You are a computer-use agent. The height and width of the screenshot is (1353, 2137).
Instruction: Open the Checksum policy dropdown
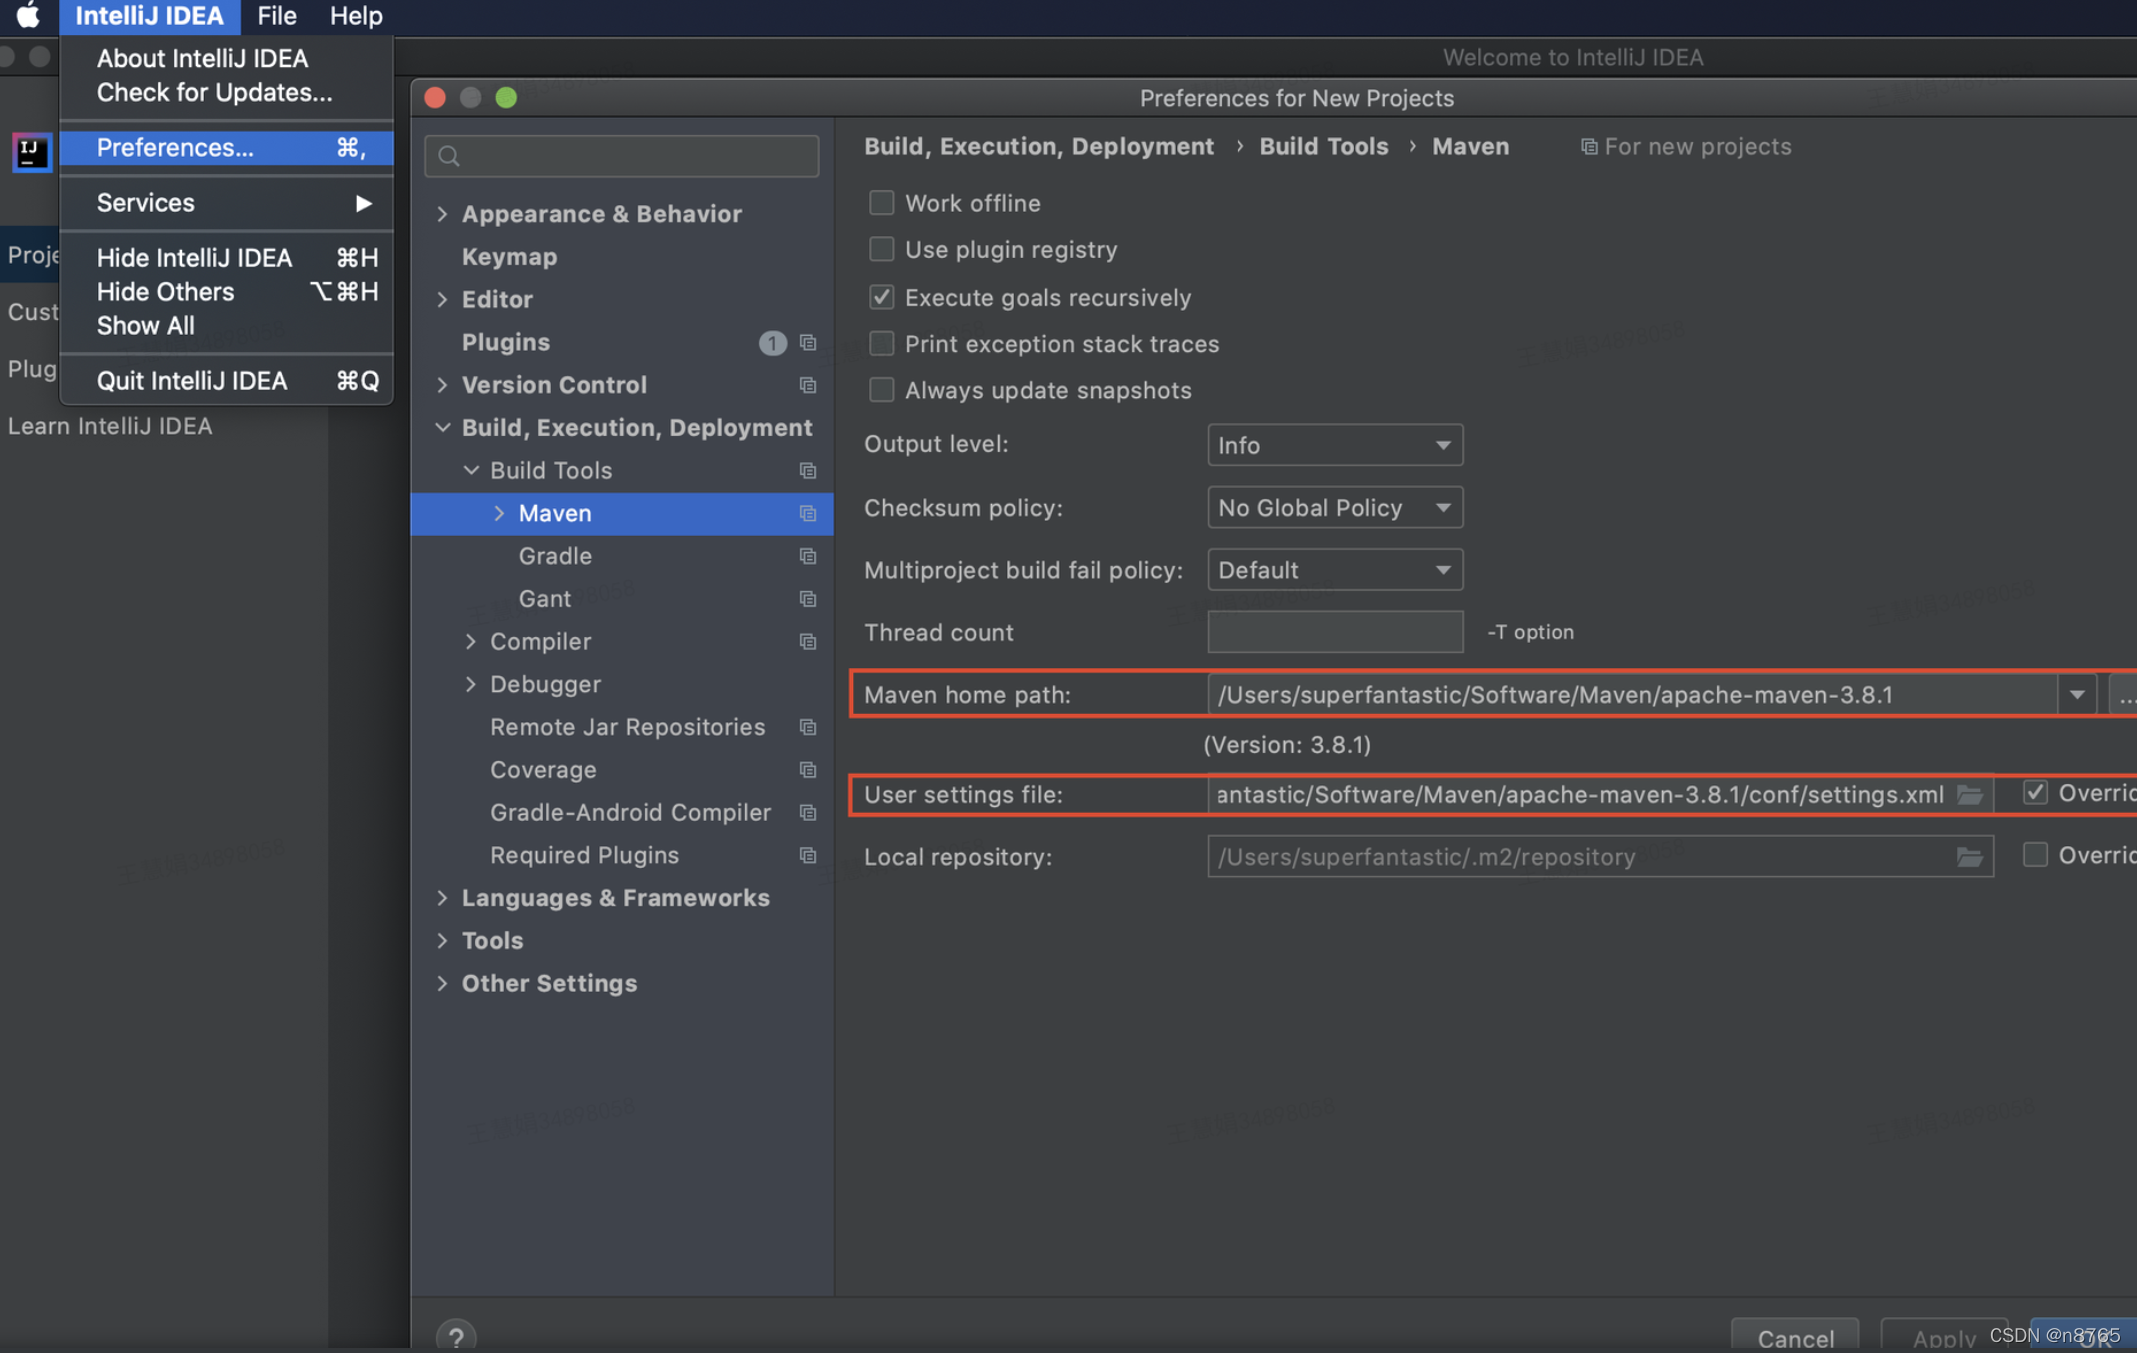click(1334, 508)
